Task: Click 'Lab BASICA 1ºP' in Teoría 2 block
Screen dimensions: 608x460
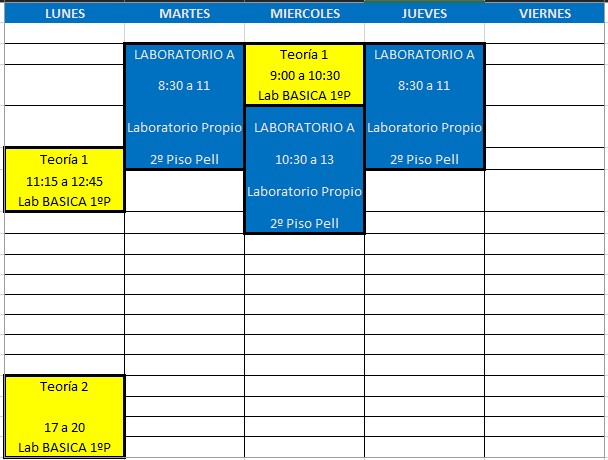Action: point(65,448)
